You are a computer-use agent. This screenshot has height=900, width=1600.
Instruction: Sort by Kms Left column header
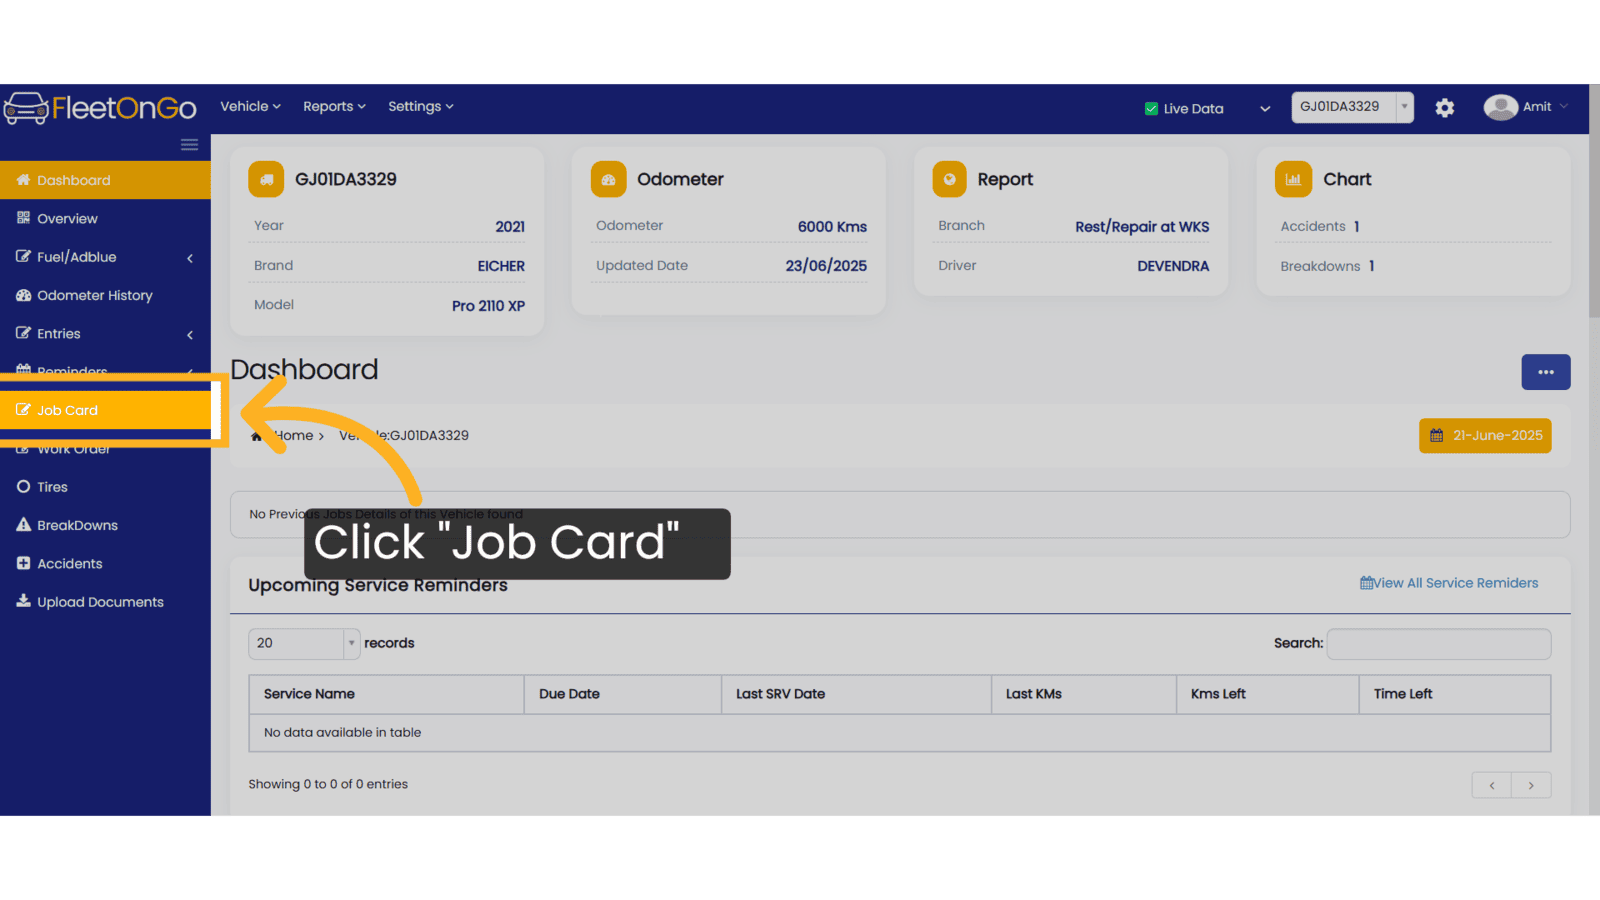tap(1268, 694)
